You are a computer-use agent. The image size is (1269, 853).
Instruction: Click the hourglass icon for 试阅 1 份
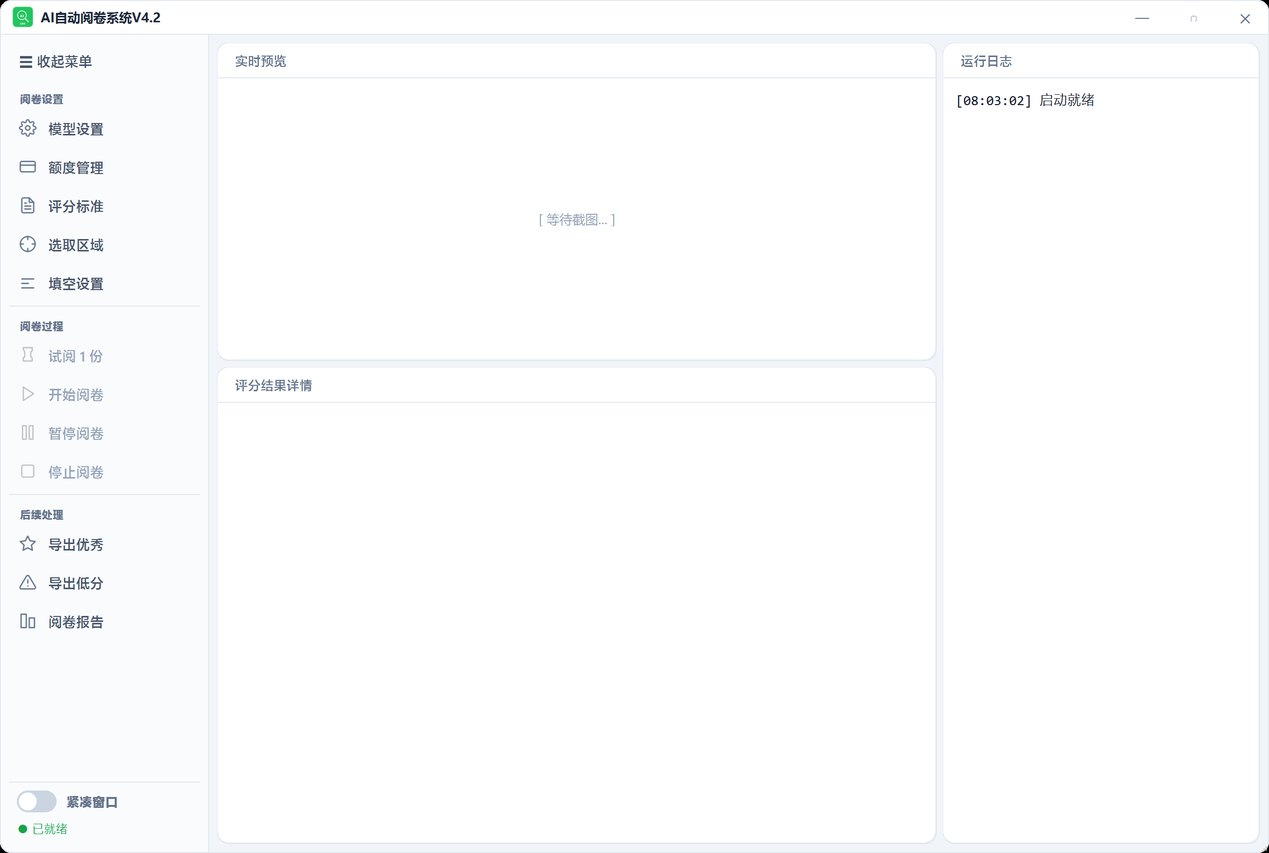[x=28, y=356]
